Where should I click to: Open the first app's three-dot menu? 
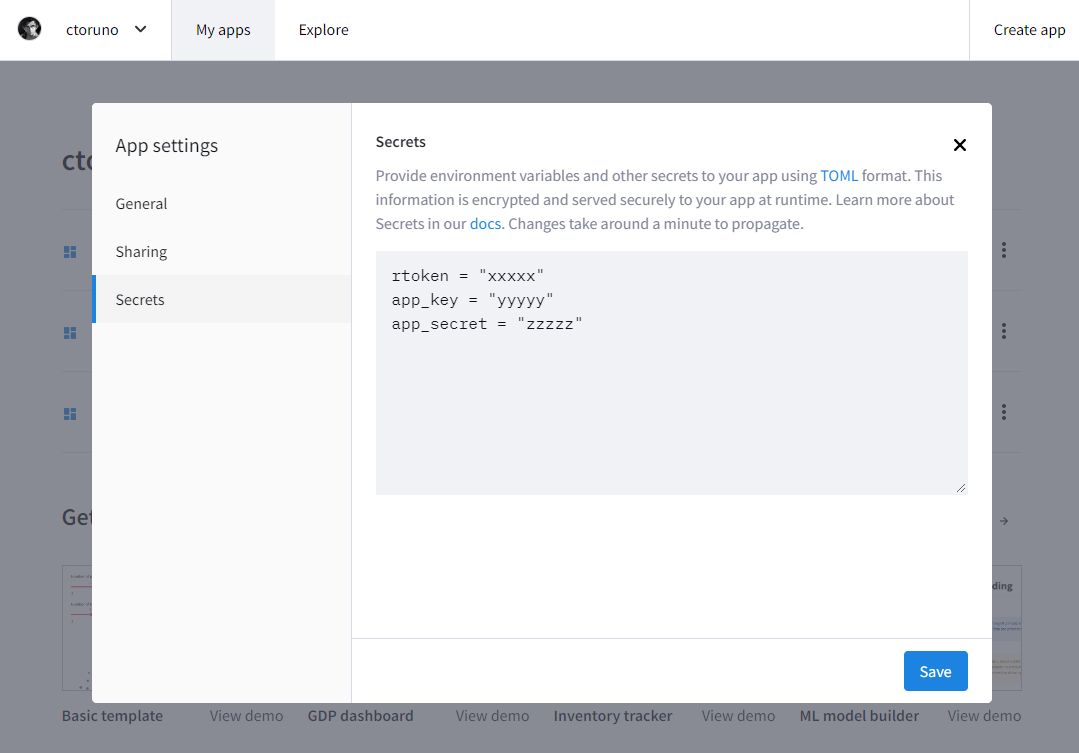(x=1003, y=250)
